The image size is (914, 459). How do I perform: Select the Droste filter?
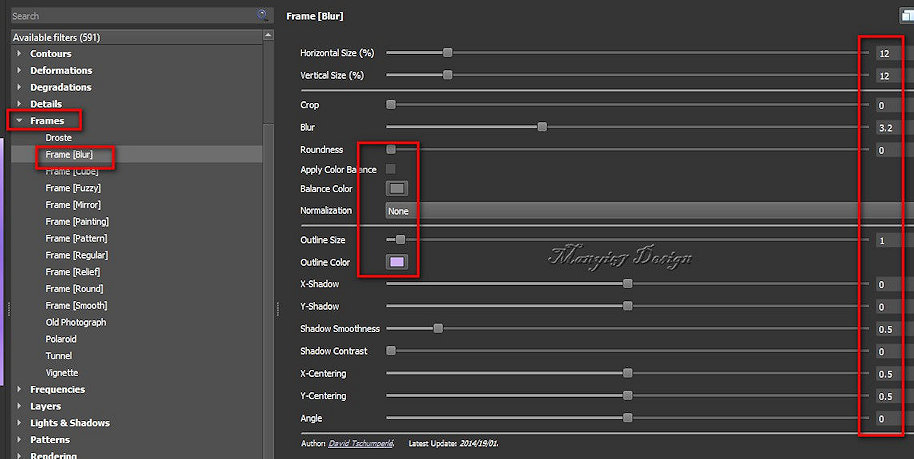point(59,138)
